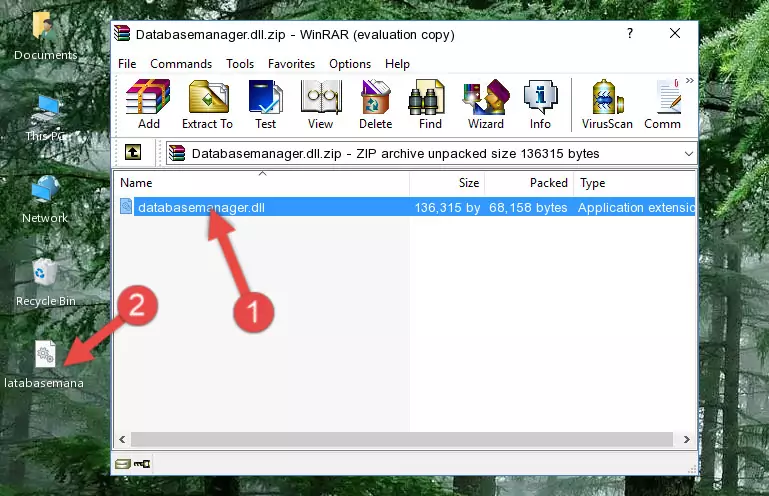Click the password key status icon
769x496 pixels.
(x=142, y=464)
